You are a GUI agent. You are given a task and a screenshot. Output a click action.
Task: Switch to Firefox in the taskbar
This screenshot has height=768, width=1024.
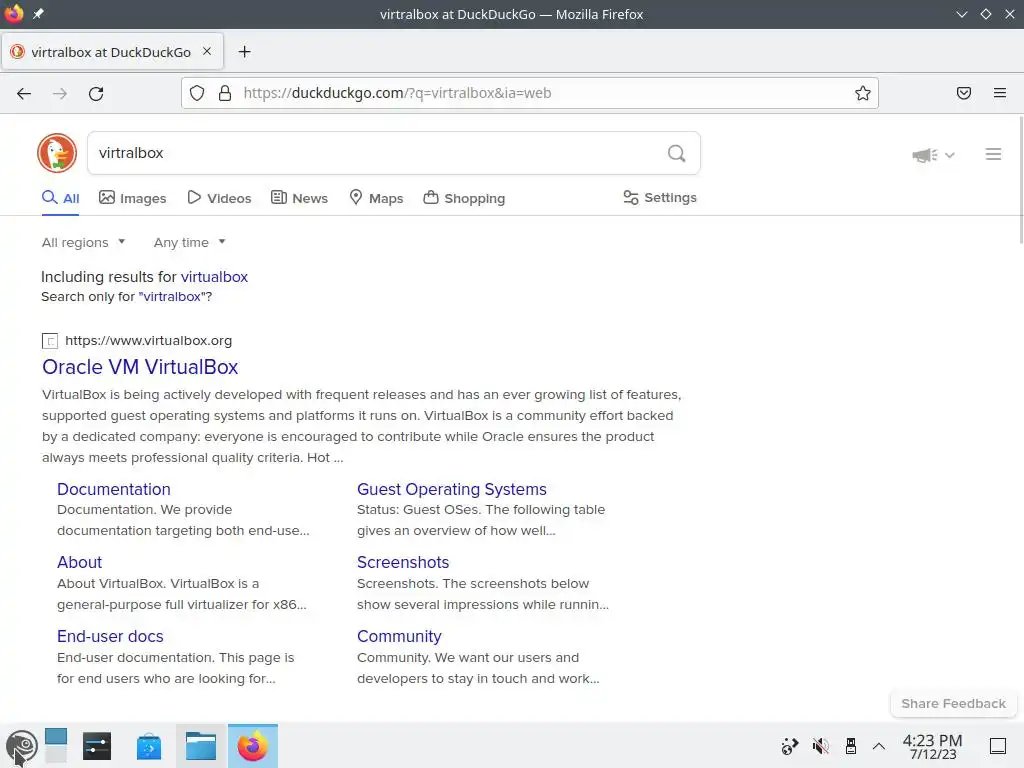click(x=253, y=746)
